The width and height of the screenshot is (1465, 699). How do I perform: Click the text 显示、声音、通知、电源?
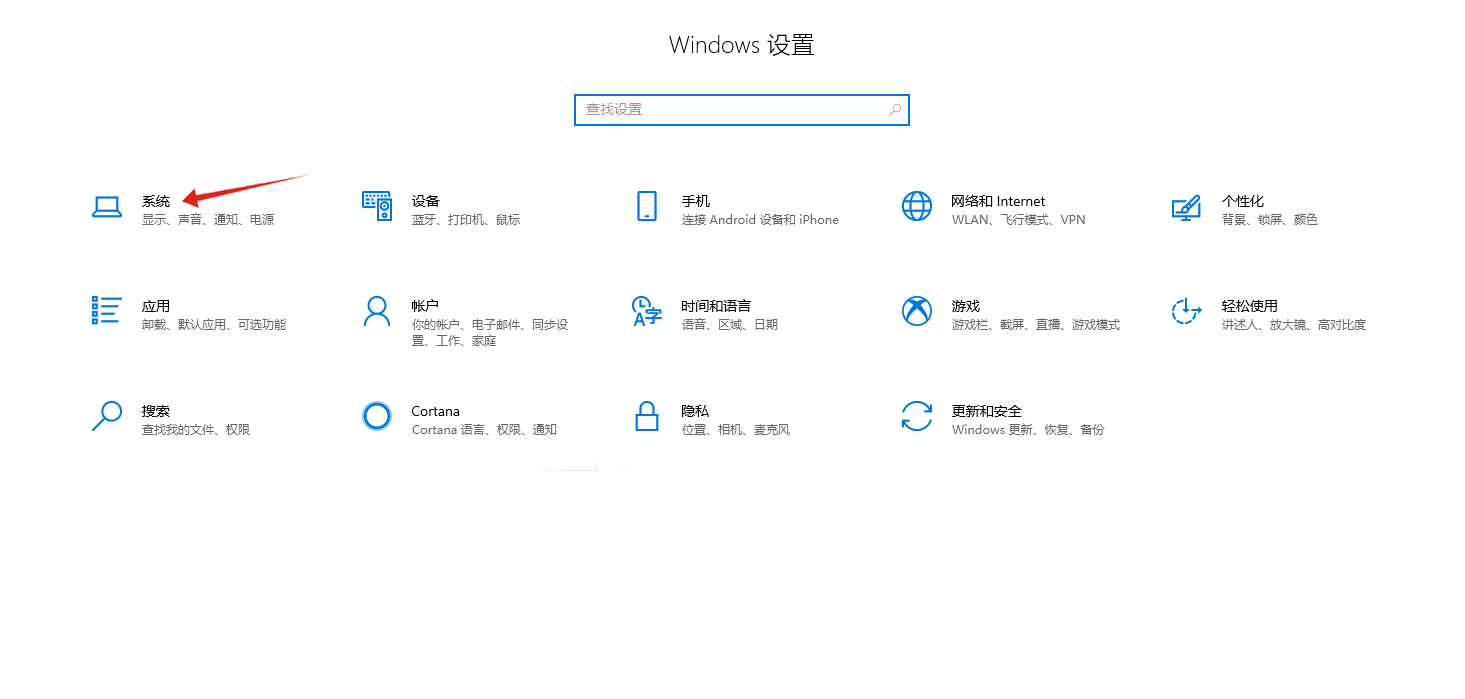(x=208, y=220)
